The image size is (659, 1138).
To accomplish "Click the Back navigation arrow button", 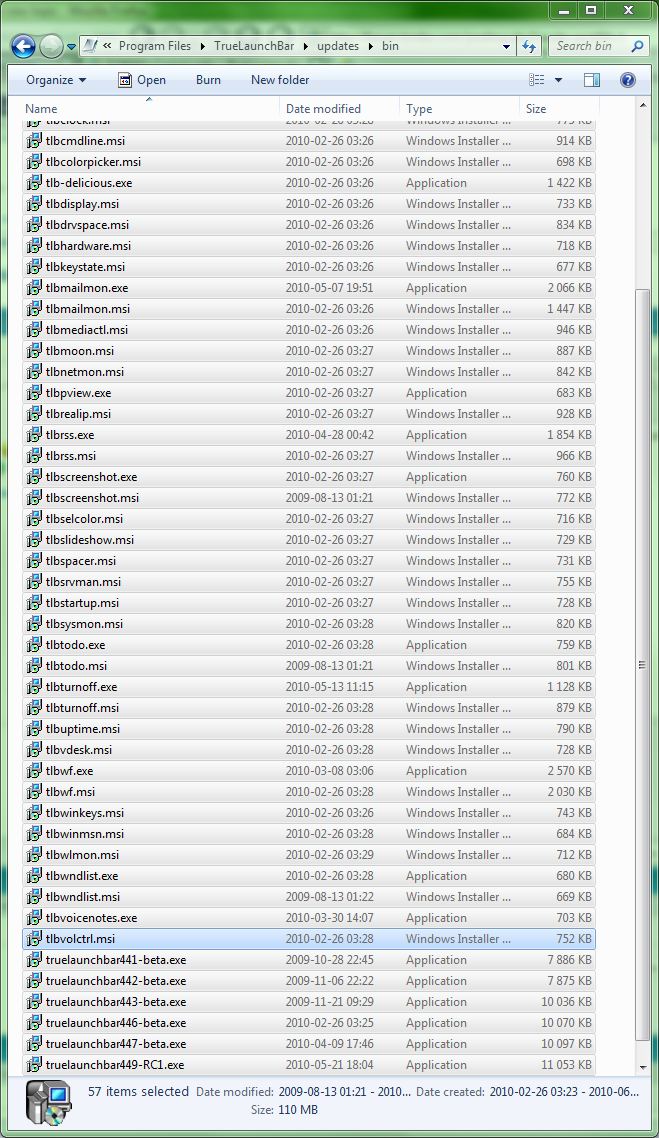I will coord(24,46).
